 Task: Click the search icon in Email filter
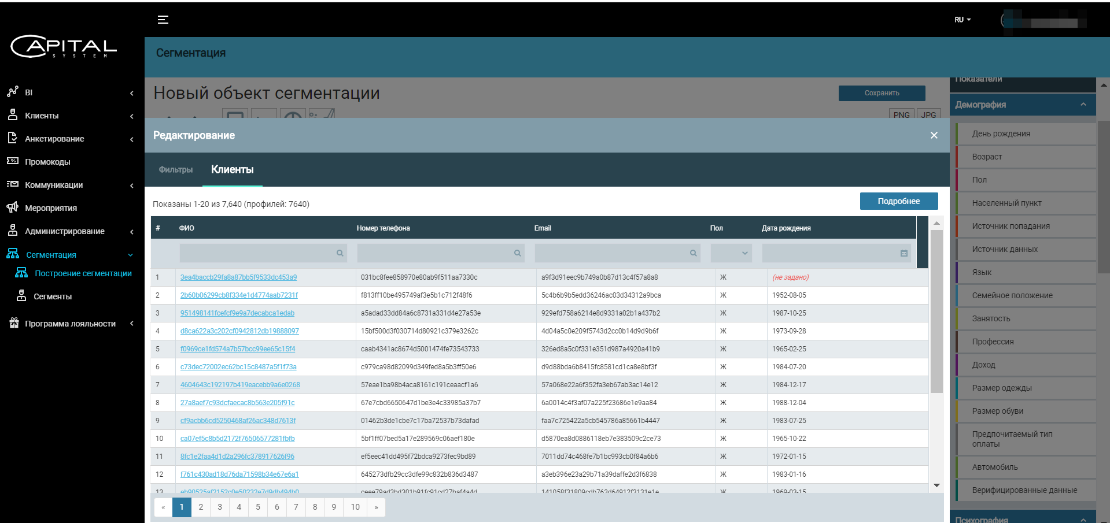(x=696, y=254)
